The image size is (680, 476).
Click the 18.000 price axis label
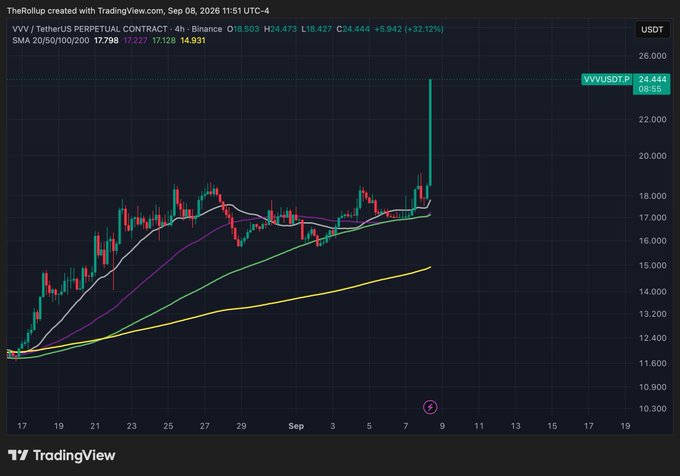[652, 196]
